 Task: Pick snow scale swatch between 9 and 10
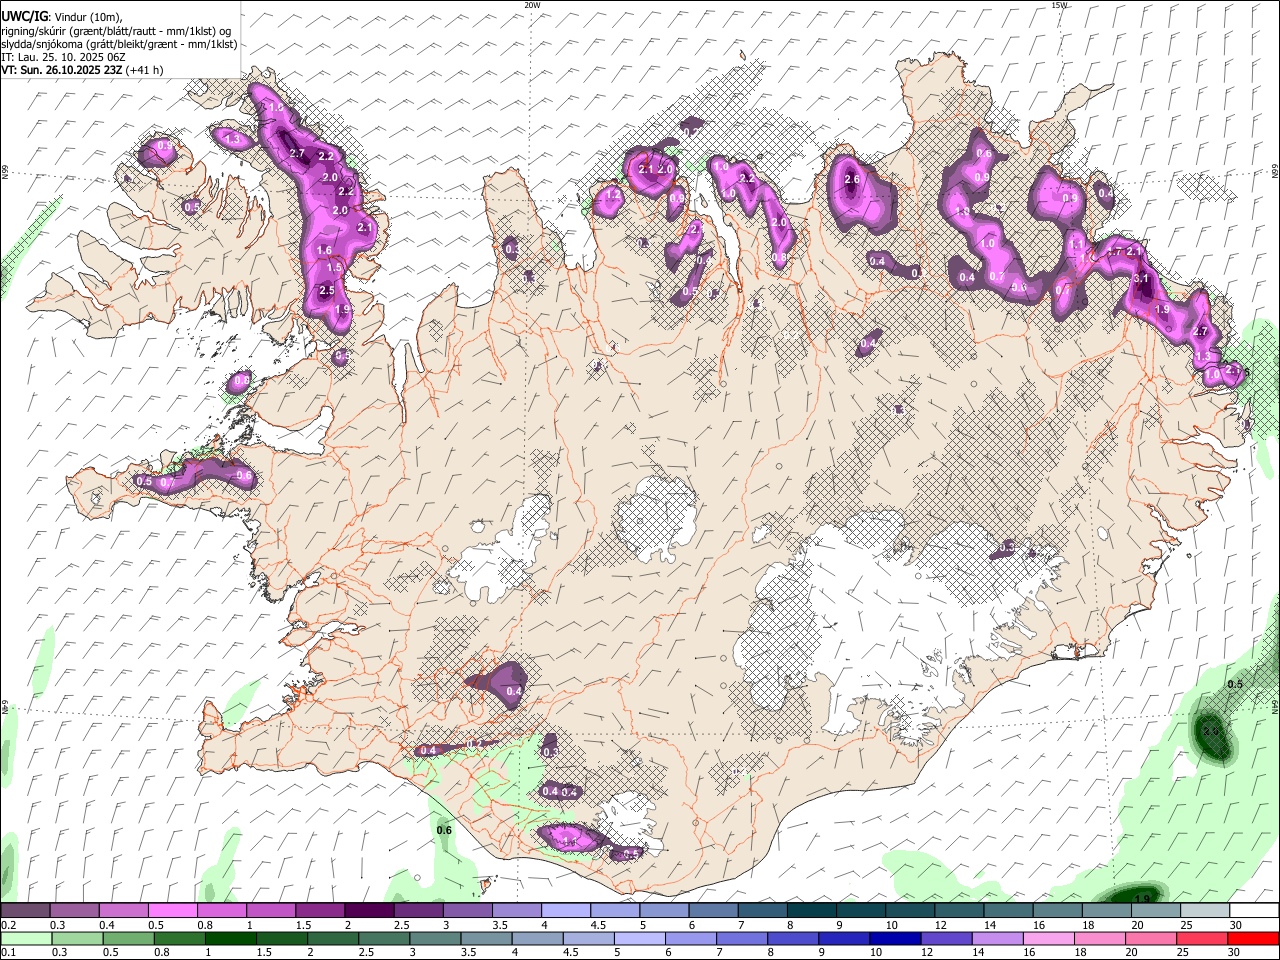(861, 911)
